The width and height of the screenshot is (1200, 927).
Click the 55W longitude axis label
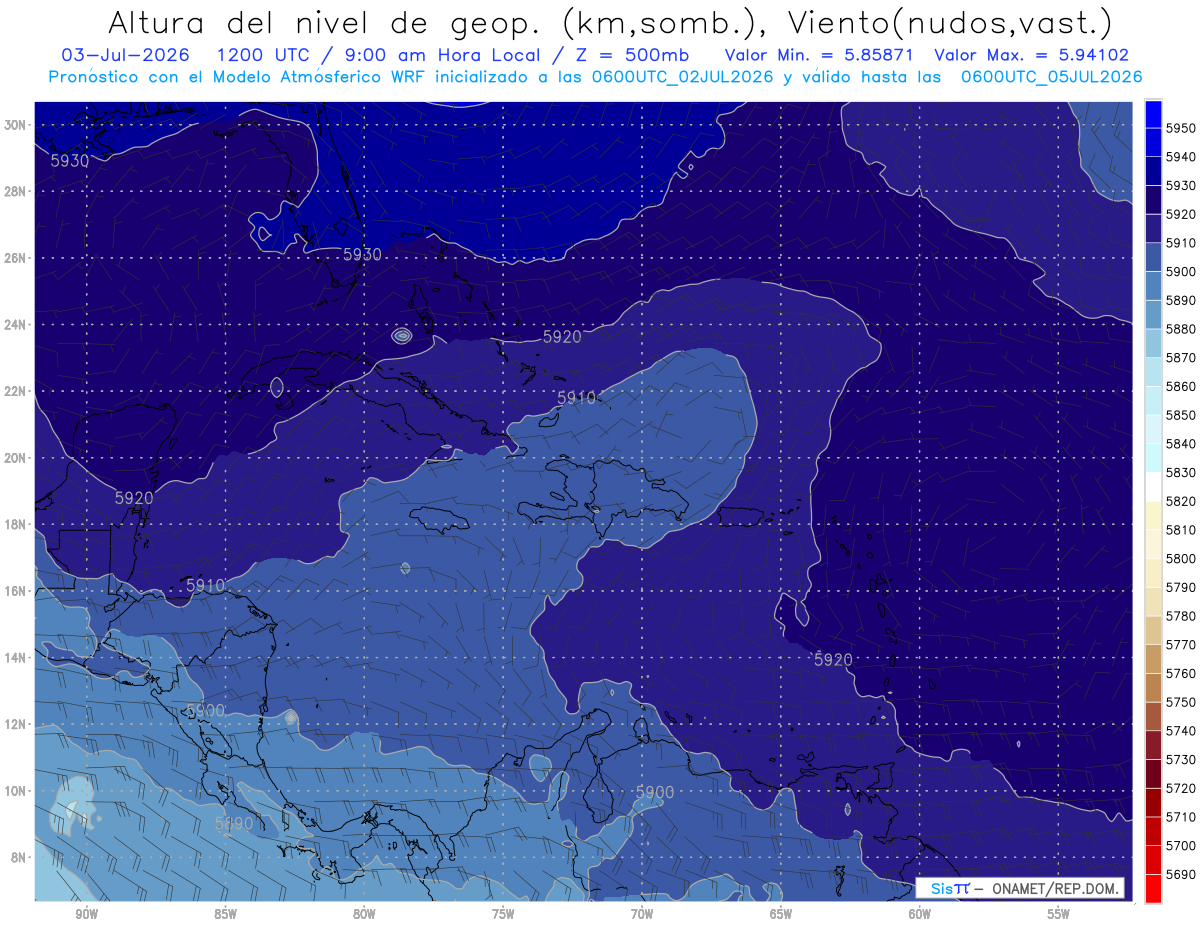[x=1059, y=913]
